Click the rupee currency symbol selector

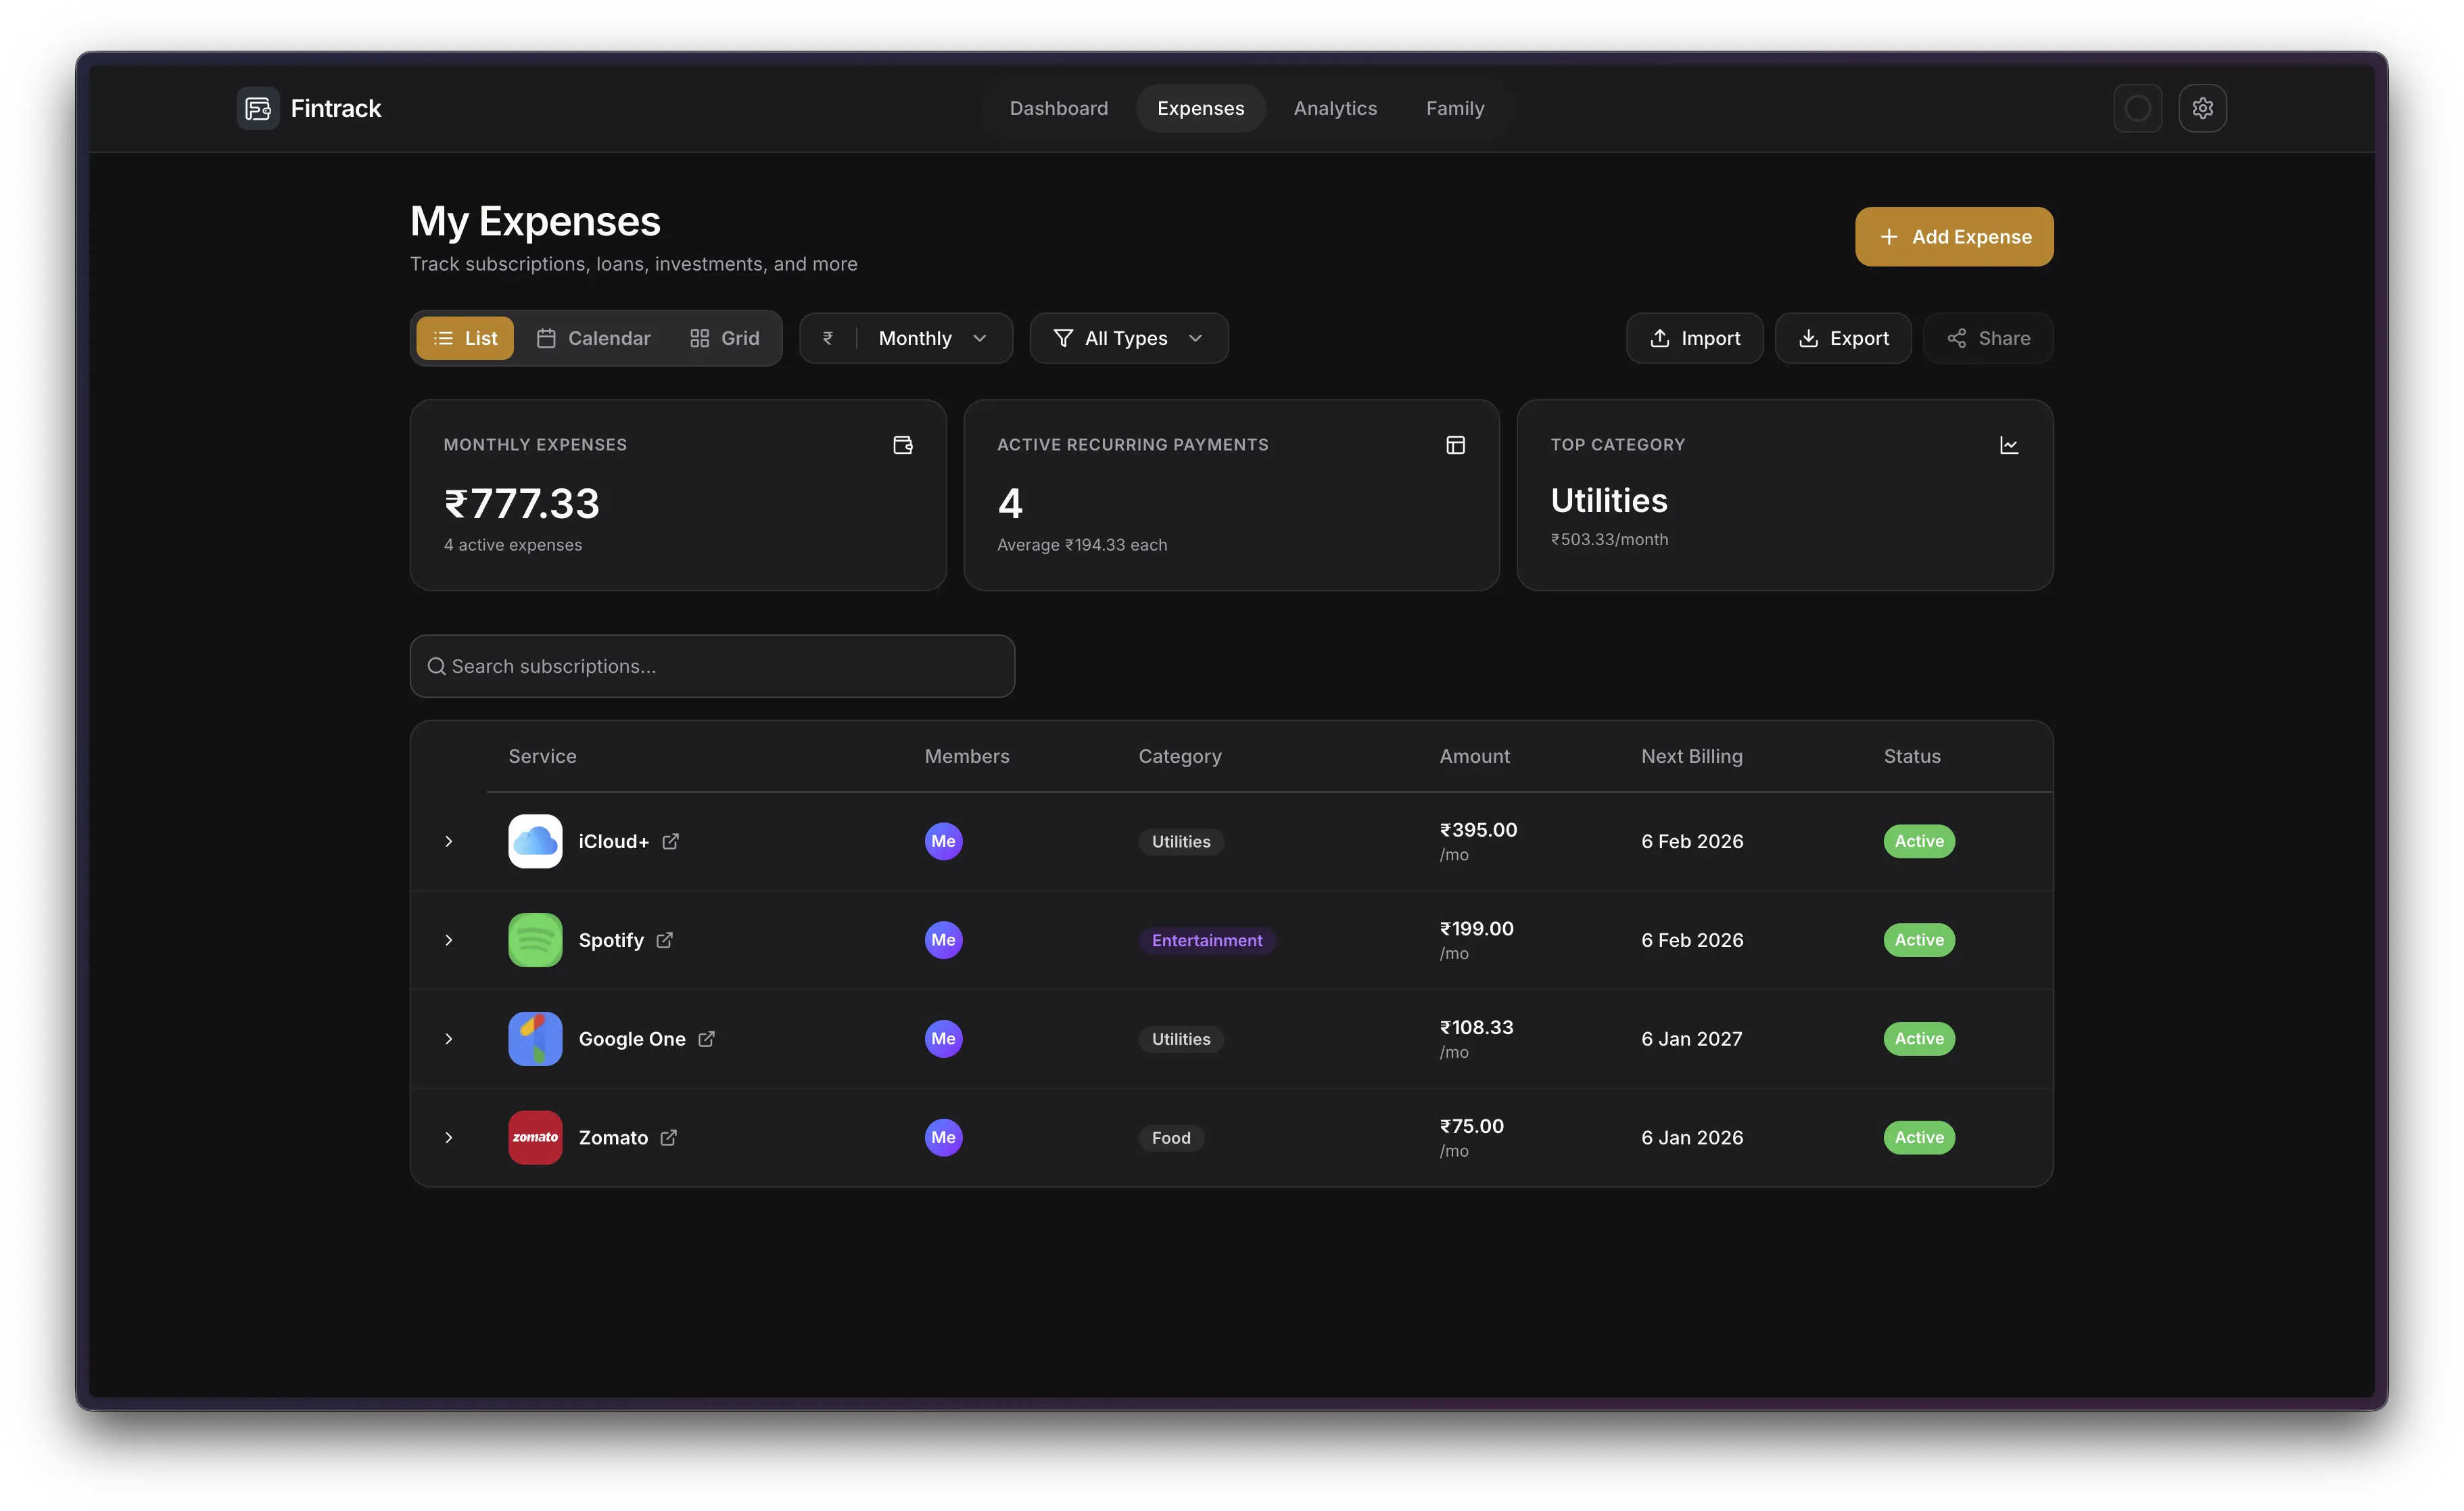point(828,338)
